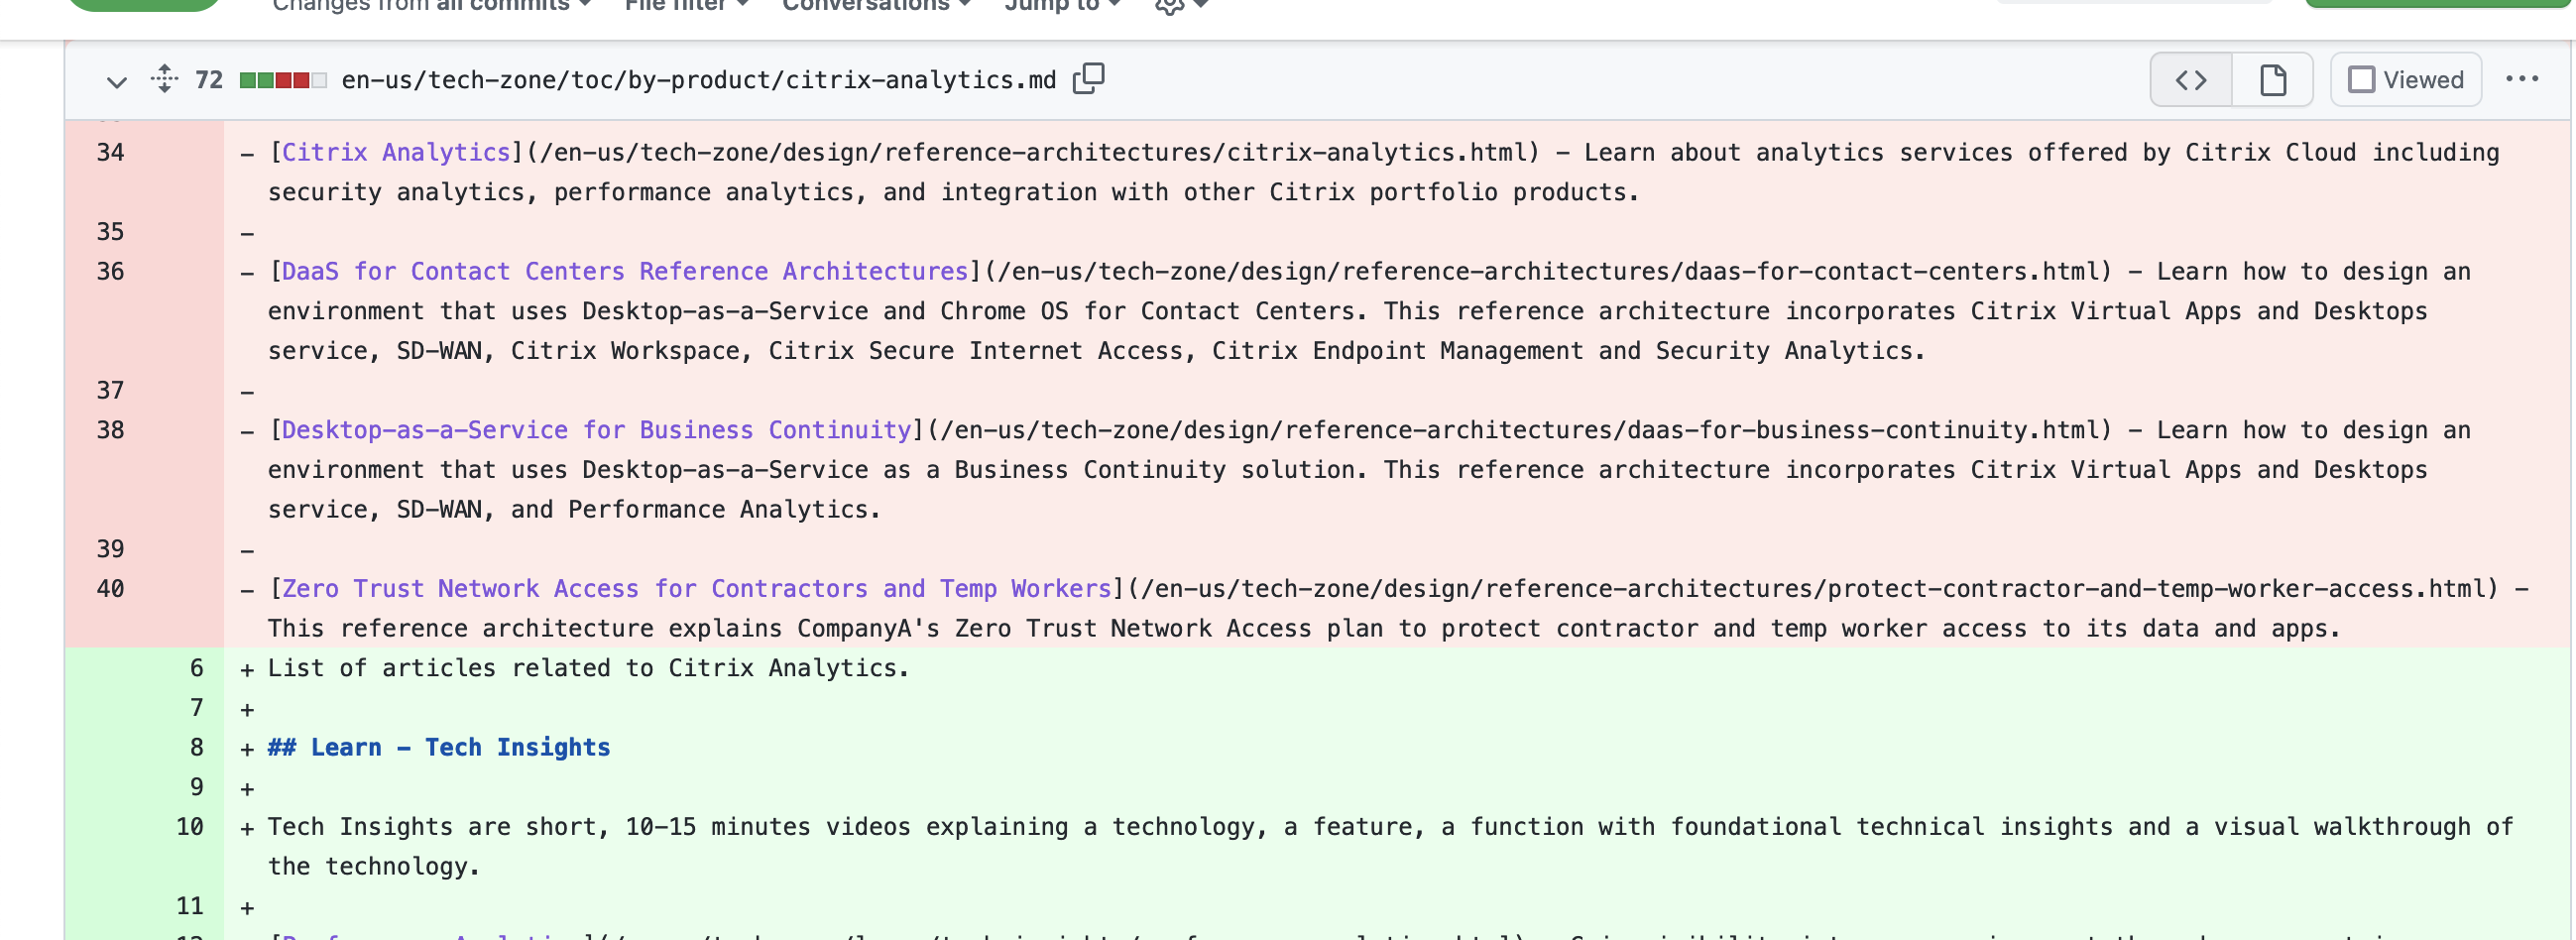Open the 'Jump to' dropdown

[x=1063, y=6]
